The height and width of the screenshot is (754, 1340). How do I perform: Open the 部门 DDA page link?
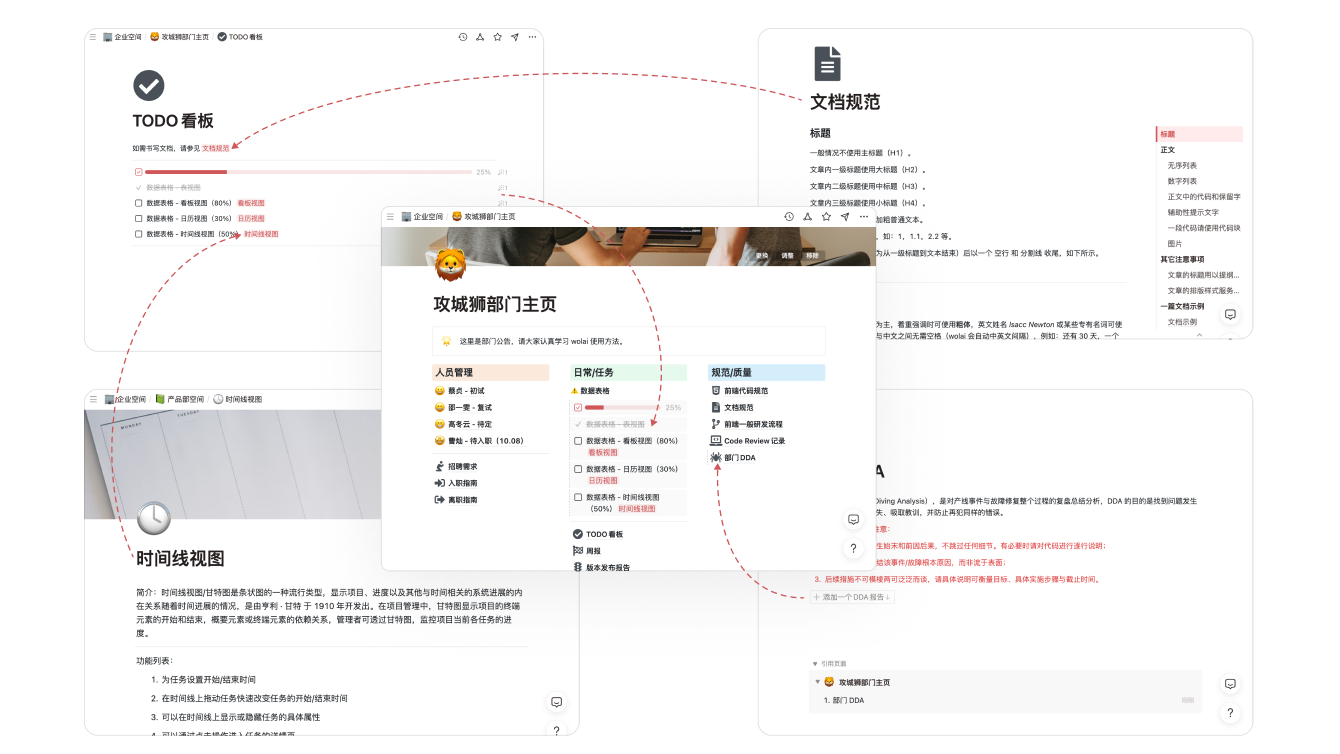point(739,457)
